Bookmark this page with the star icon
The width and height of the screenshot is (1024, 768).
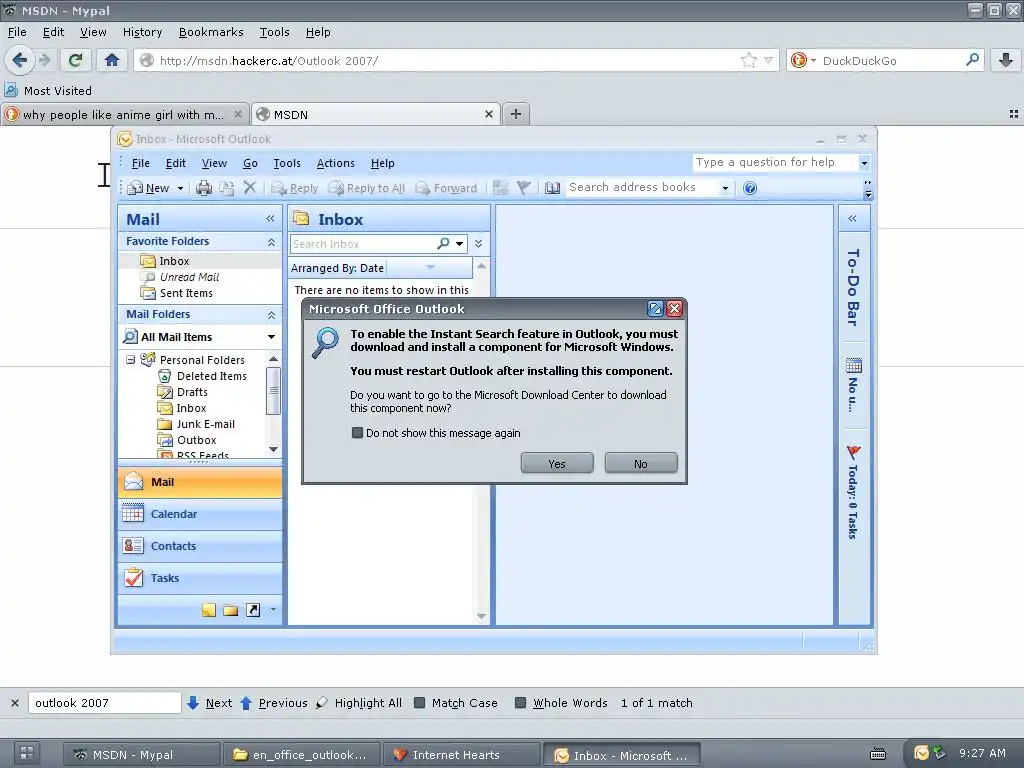coord(748,61)
